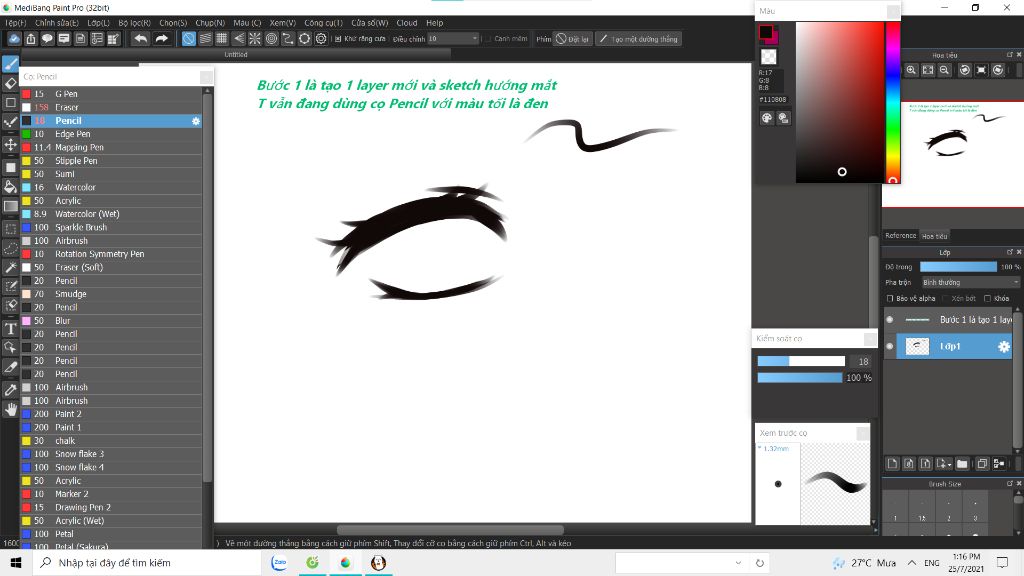Open the add-layer-type dropdown arrow in Lớp panel
Image resolution: width=1024 pixels, height=576 pixels.
click(950, 465)
